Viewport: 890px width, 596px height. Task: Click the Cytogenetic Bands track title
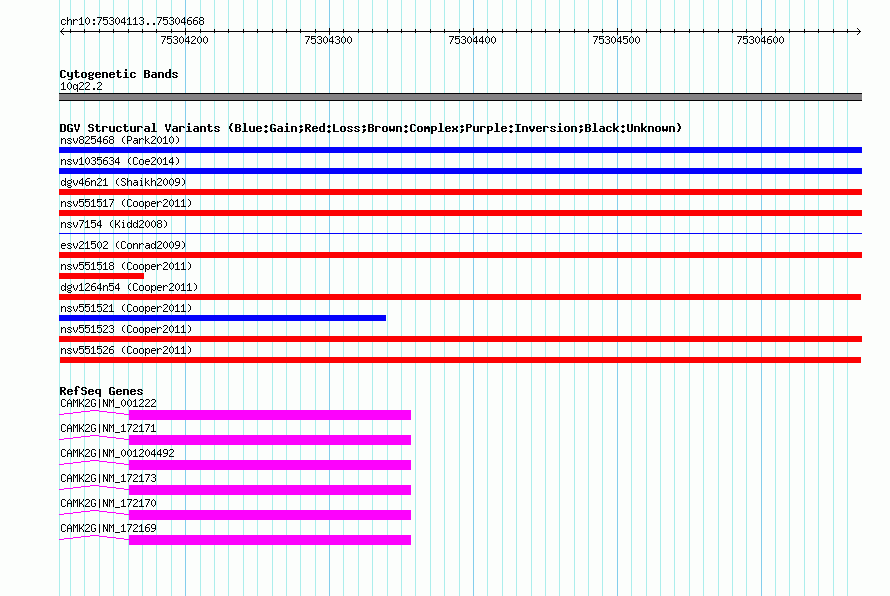tap(119, 74)
